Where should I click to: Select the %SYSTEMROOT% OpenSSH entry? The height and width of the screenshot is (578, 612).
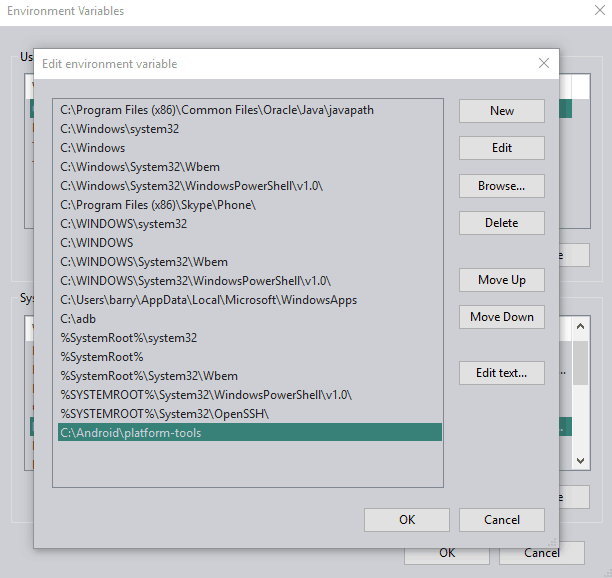tap(250, 414)
